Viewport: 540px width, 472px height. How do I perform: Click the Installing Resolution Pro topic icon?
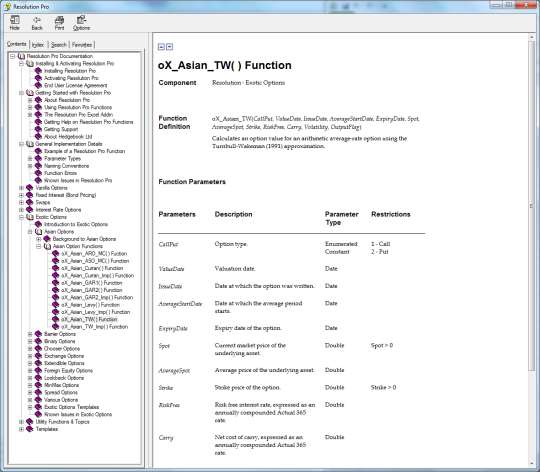pos(38,71)
